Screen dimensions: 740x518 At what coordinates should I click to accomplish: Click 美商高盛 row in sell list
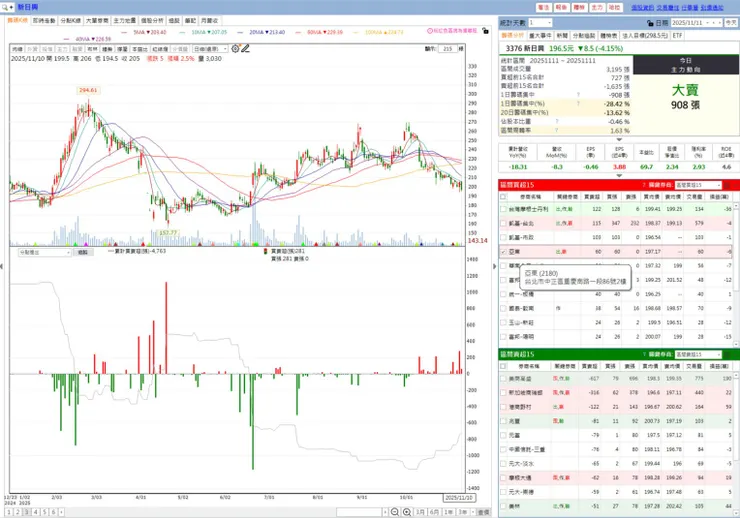pos(616,378)
